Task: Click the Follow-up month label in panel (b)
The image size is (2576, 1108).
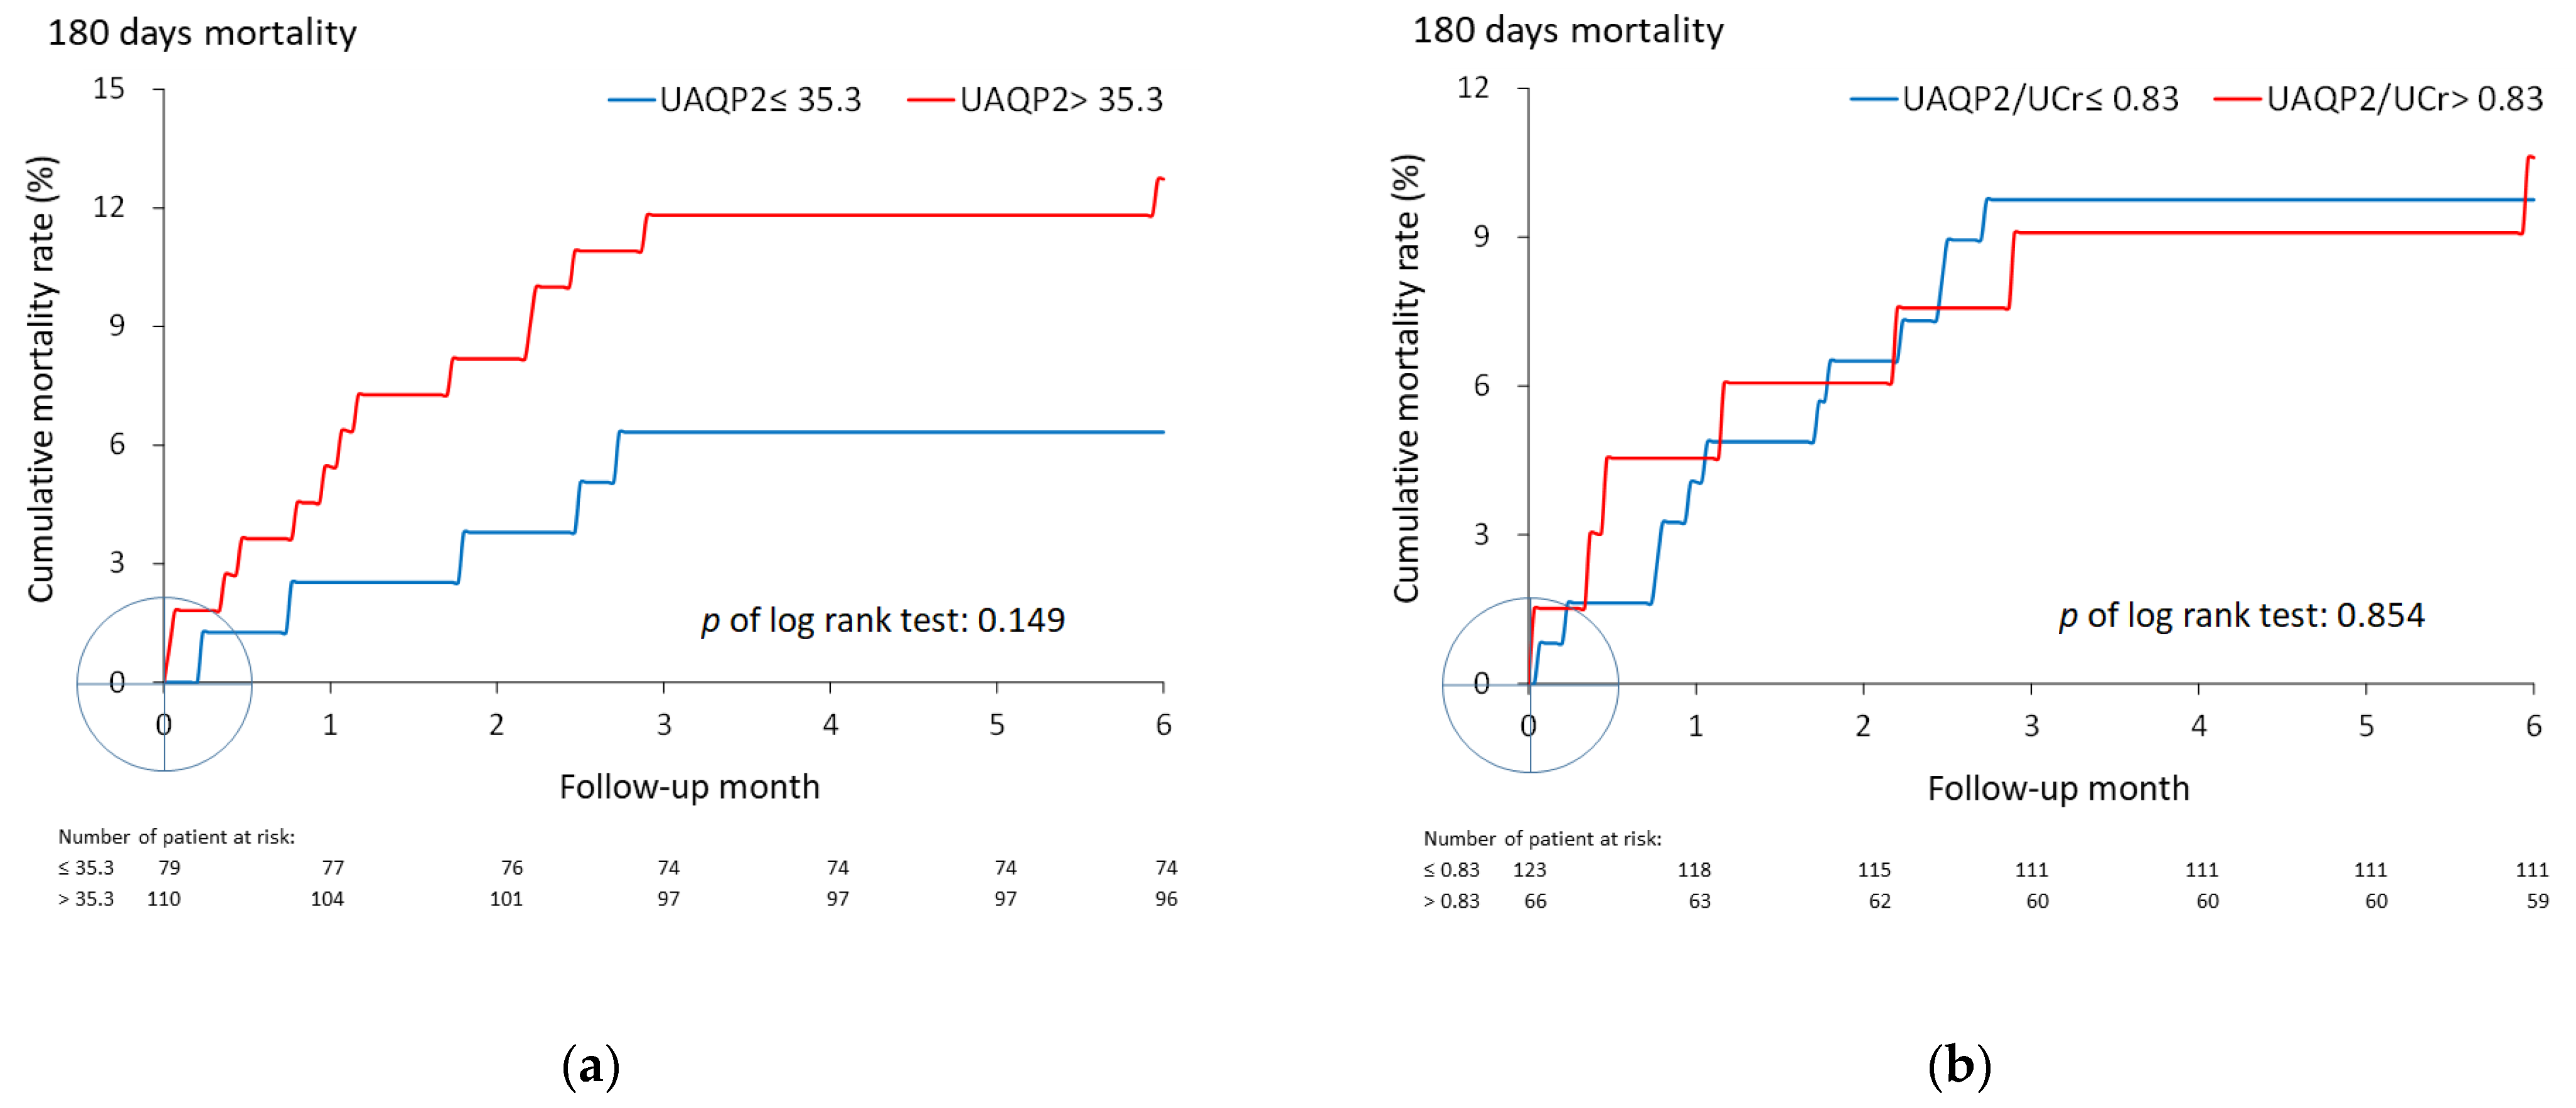Action: (x=2058, y=788)
